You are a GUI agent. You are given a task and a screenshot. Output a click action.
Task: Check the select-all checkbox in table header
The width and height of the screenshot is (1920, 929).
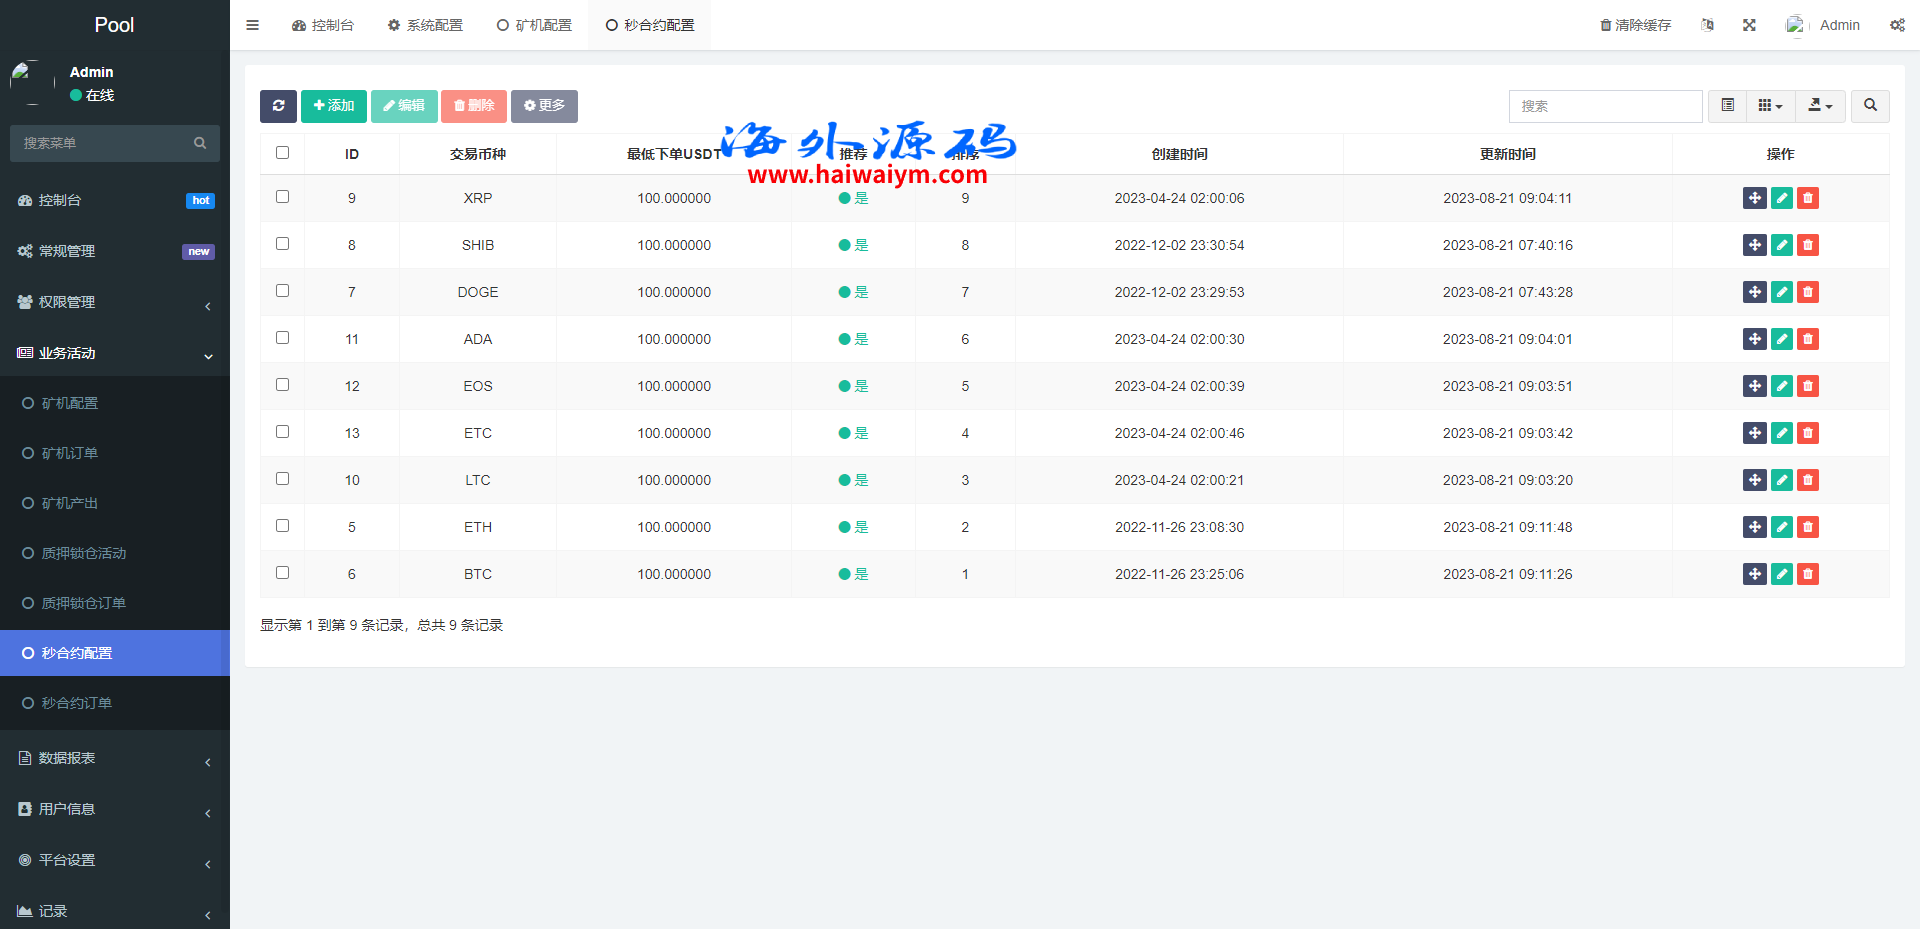click(282, 153)
